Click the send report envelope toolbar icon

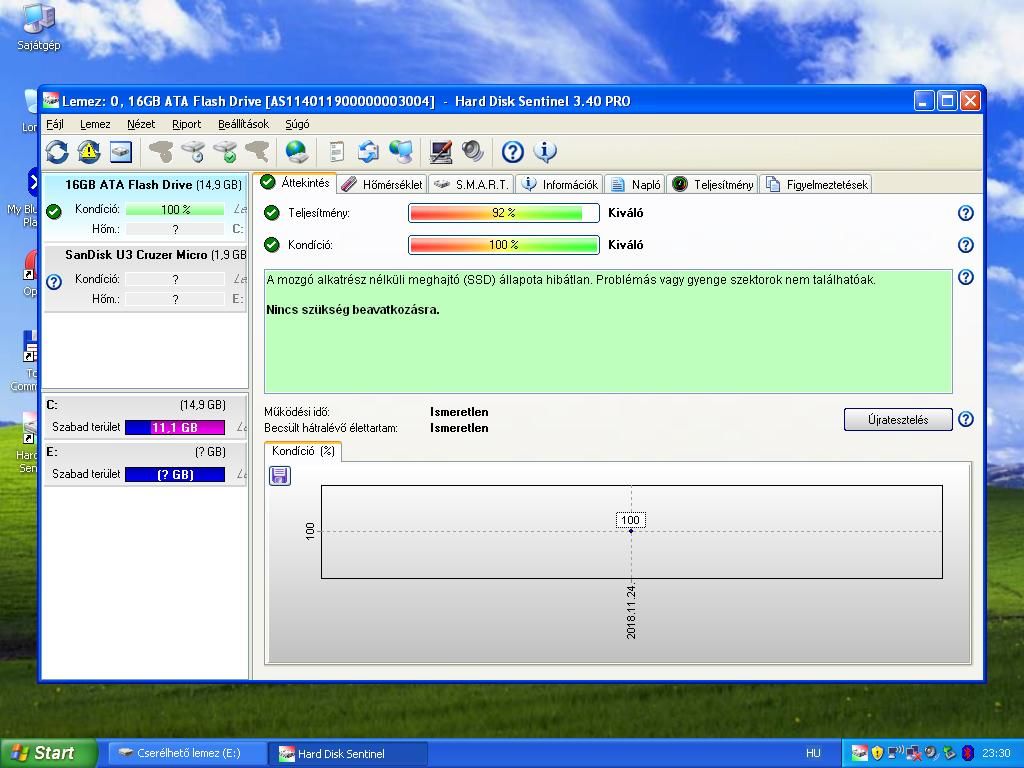click(368, 152)
